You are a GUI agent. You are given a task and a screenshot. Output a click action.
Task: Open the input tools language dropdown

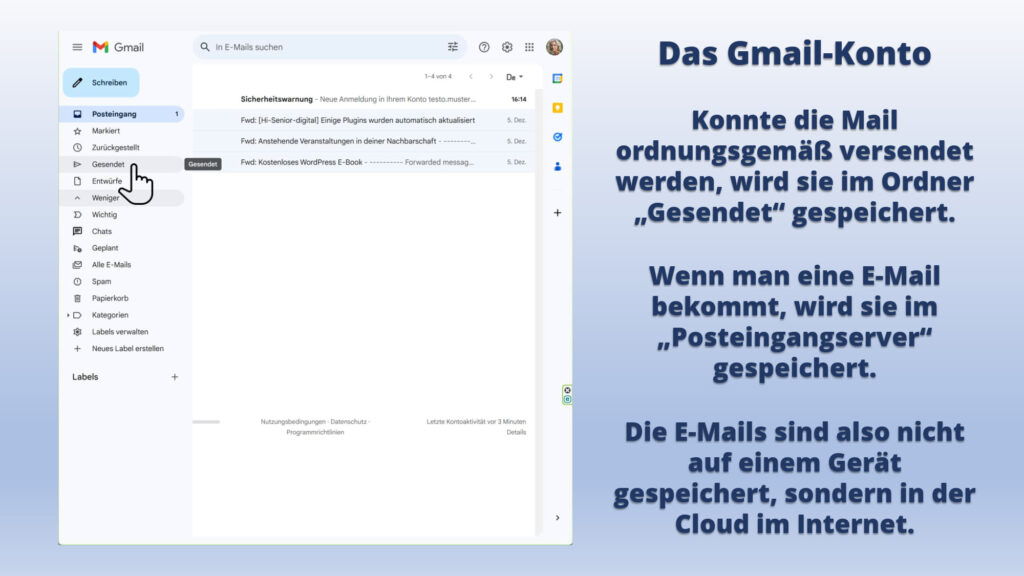[x=514, y=77]
